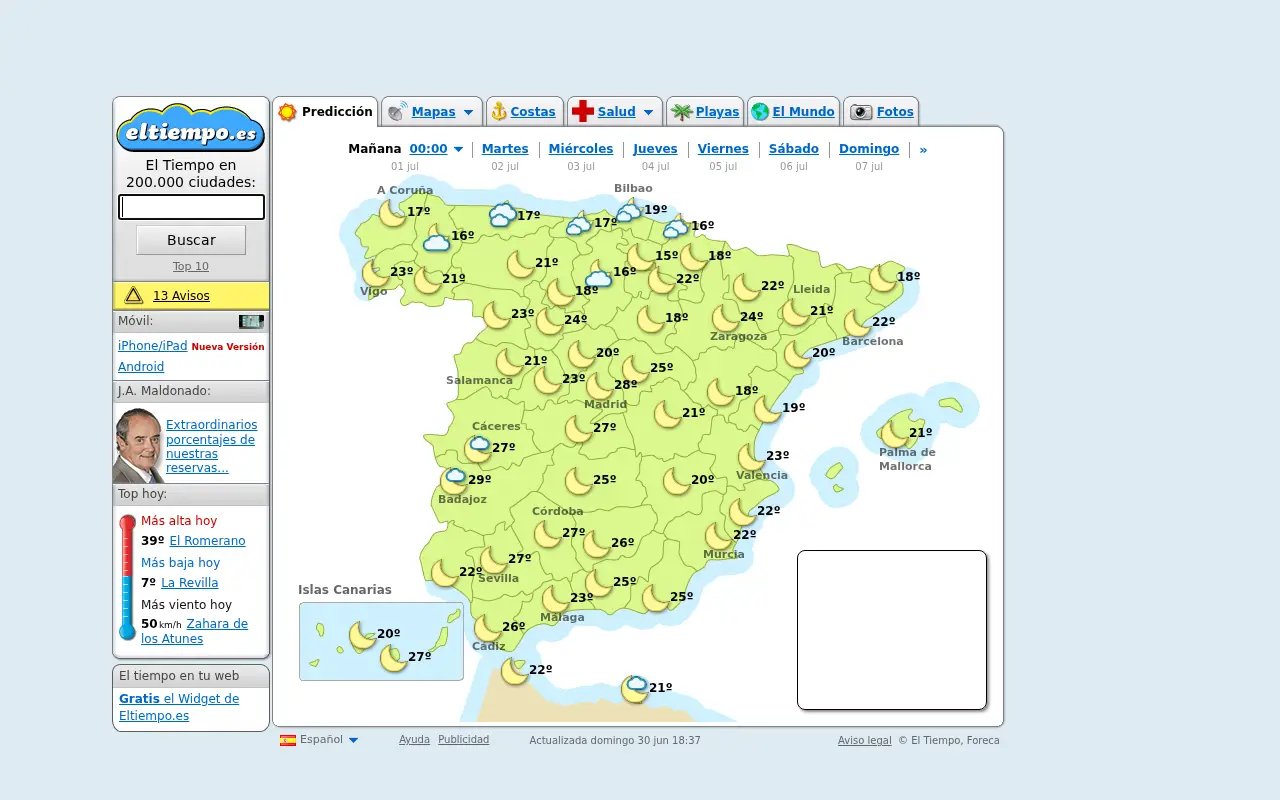Click the moon icon over Palma de Mallorca
This screenshot has width=1280, height=800.
point(894,434)
